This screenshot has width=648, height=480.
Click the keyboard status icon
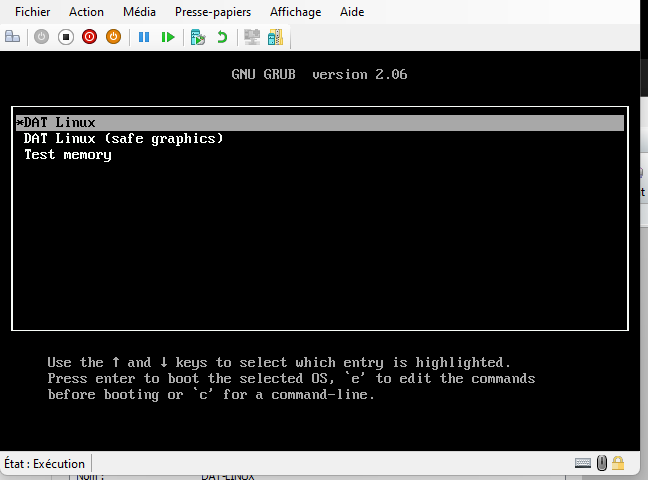[x=583, y=463]
